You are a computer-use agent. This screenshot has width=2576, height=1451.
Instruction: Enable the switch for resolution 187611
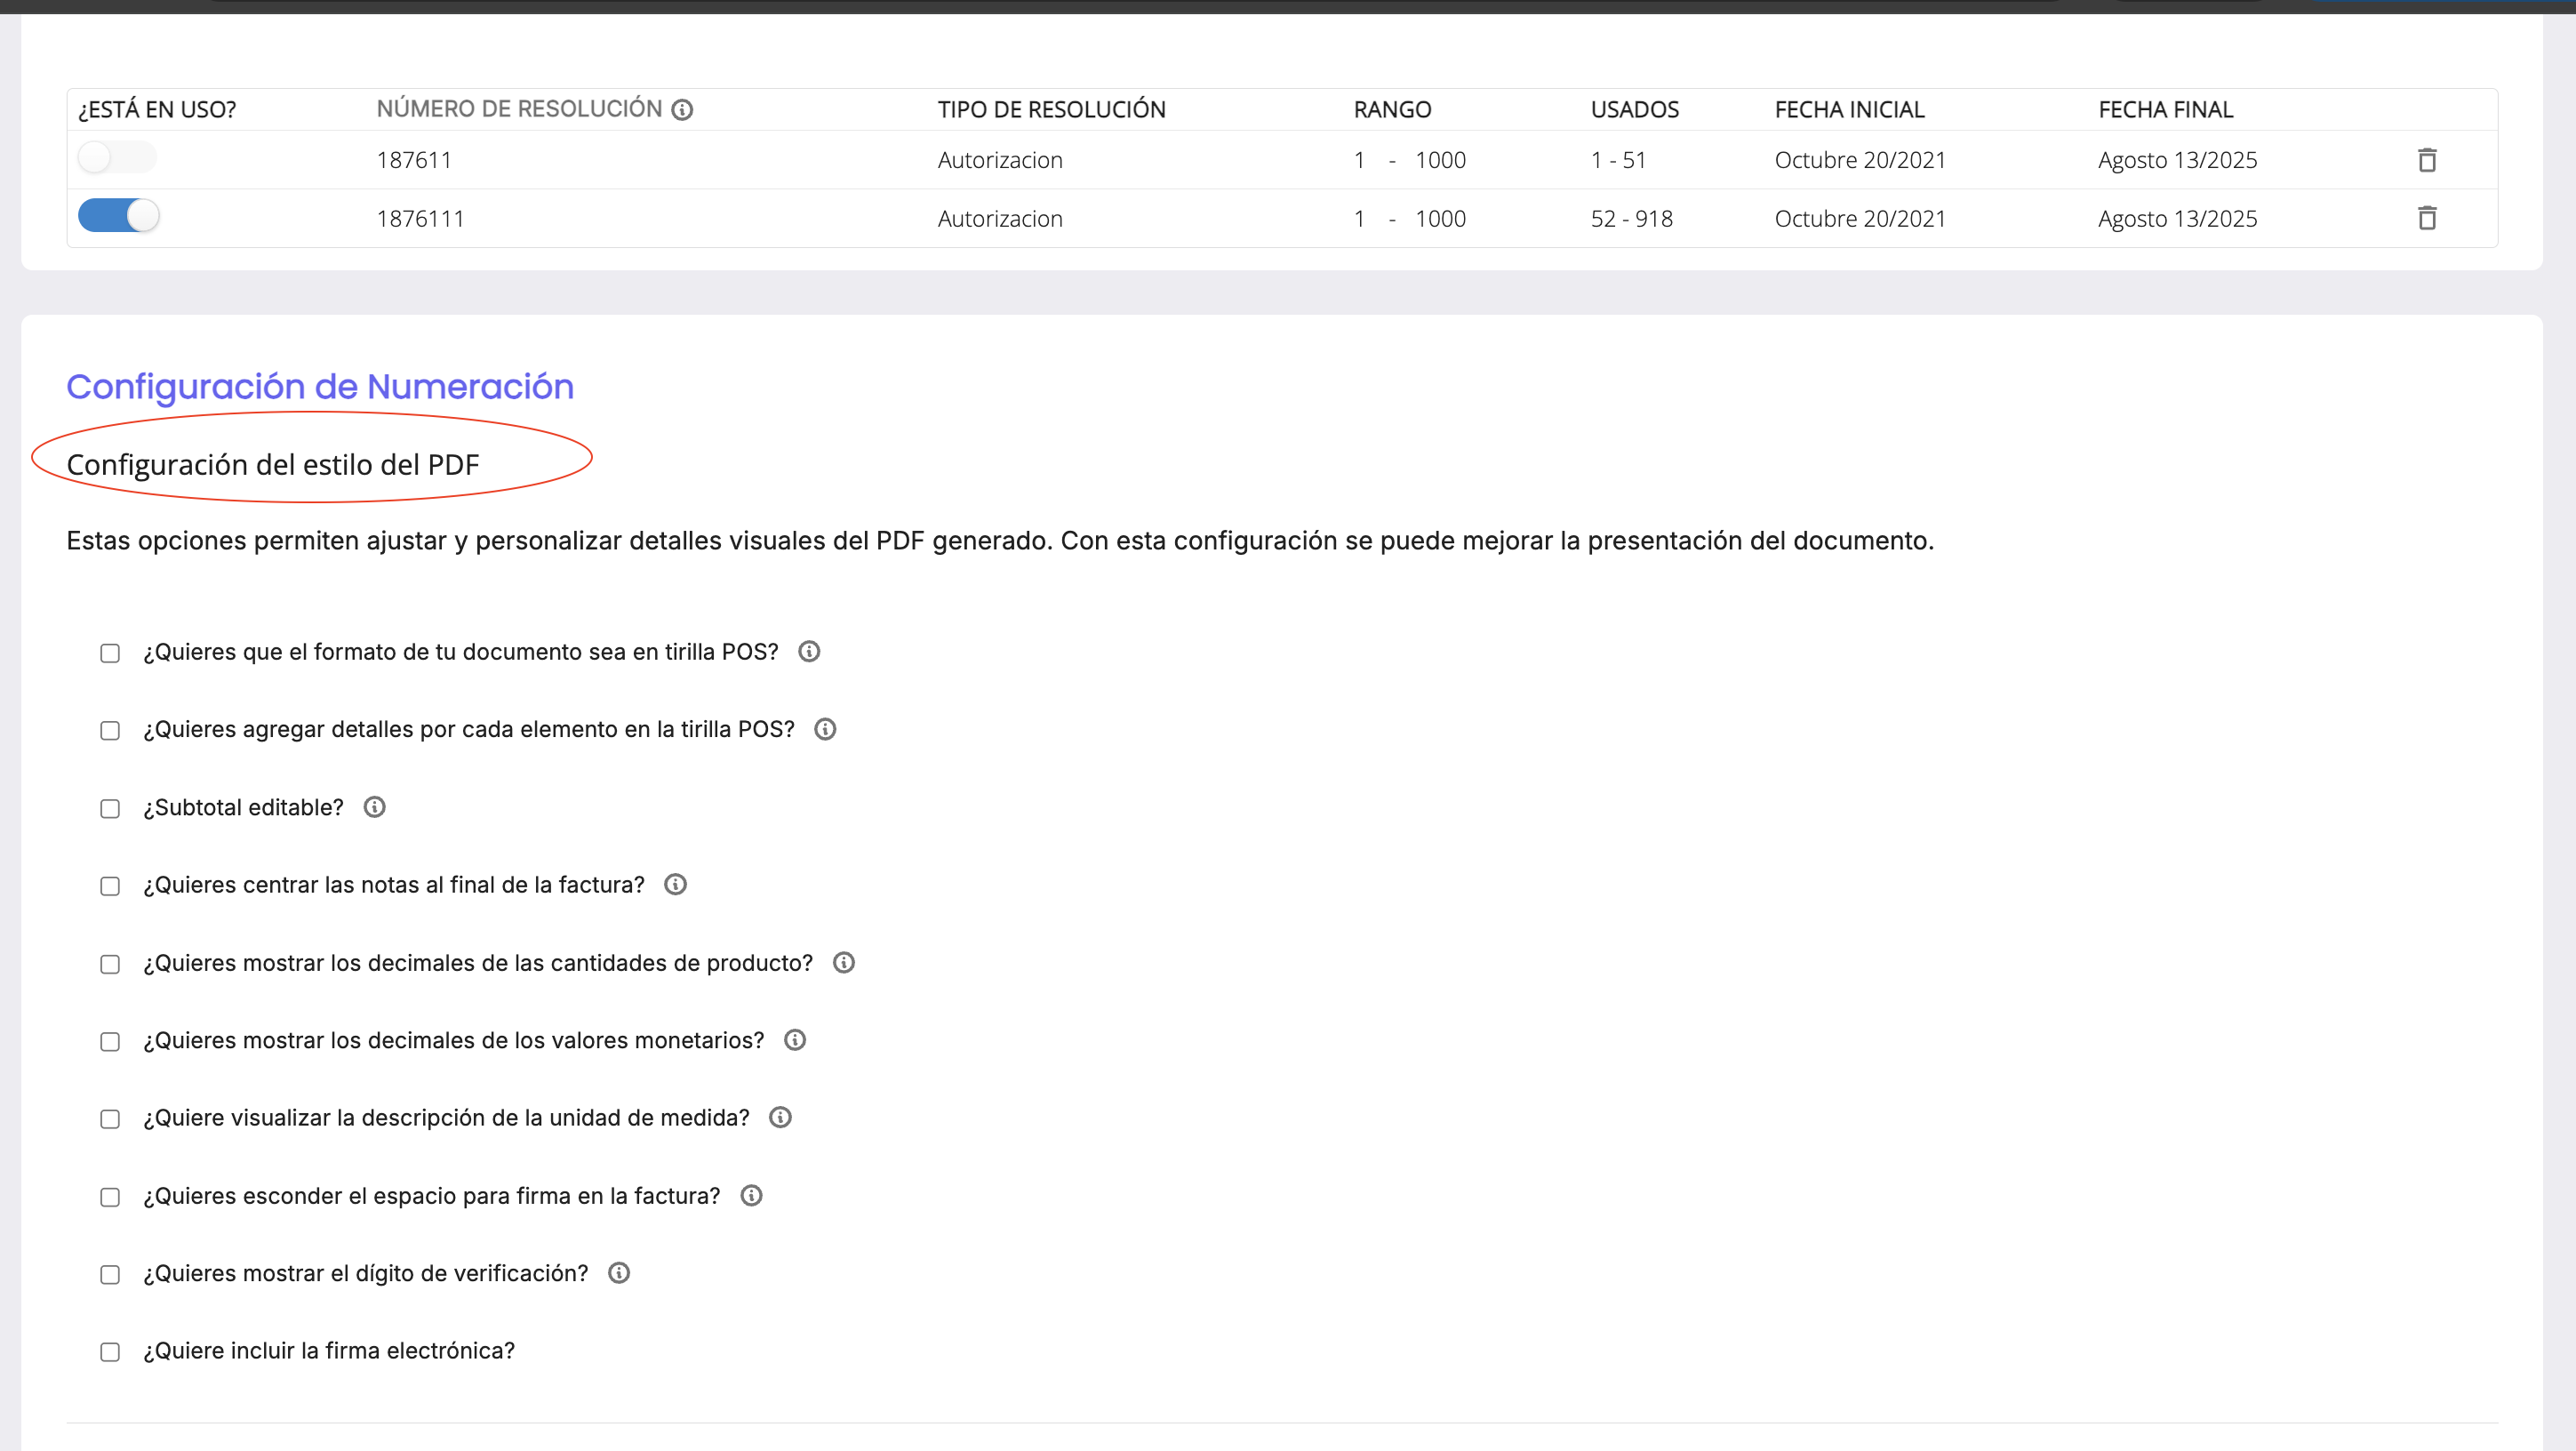(x=117, y=157)
